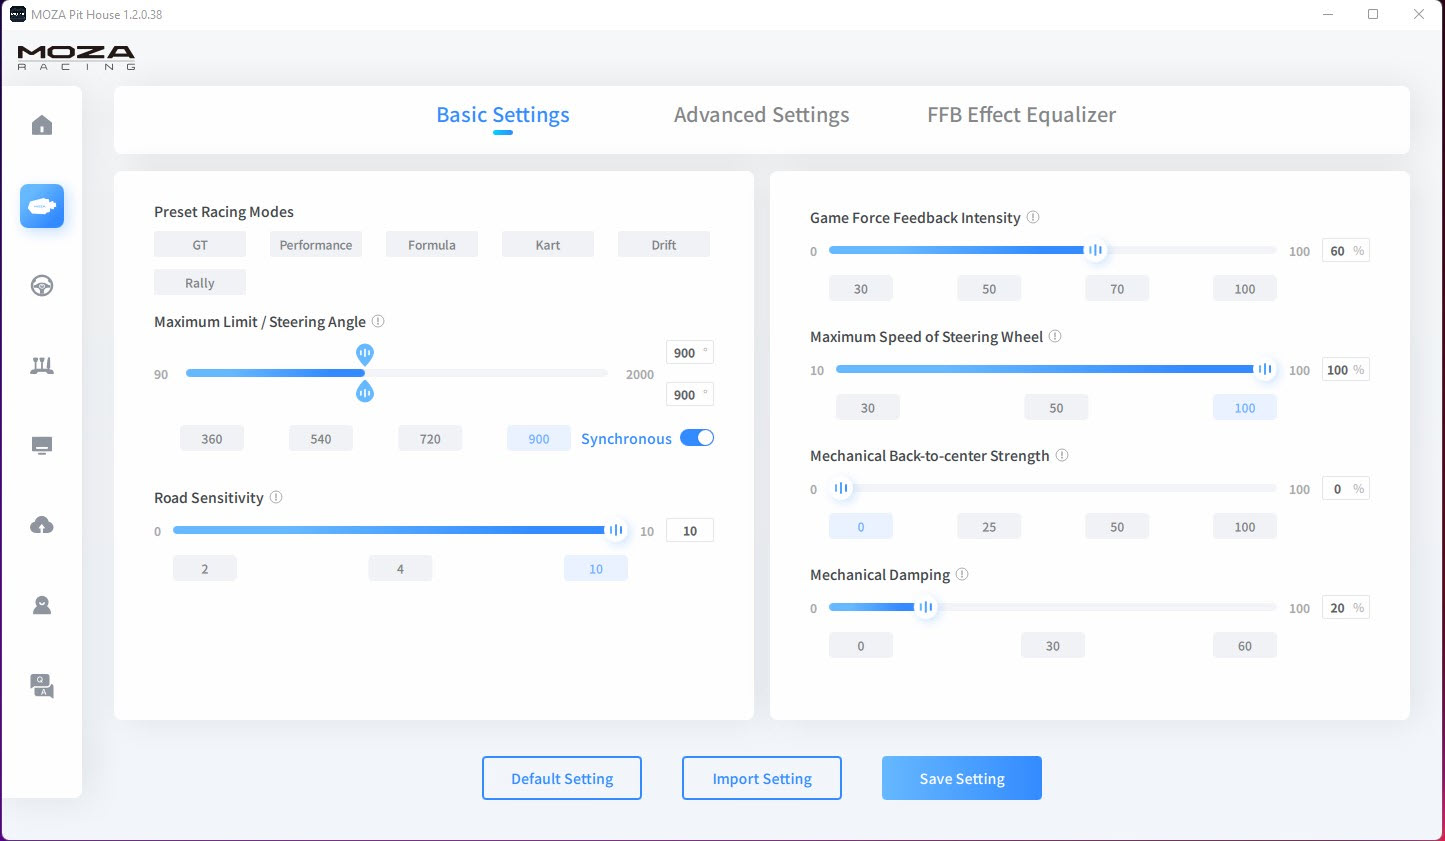Screen dimensions: 1445x841
Task: Click the Save Setting button
Action: coord(961,778)
